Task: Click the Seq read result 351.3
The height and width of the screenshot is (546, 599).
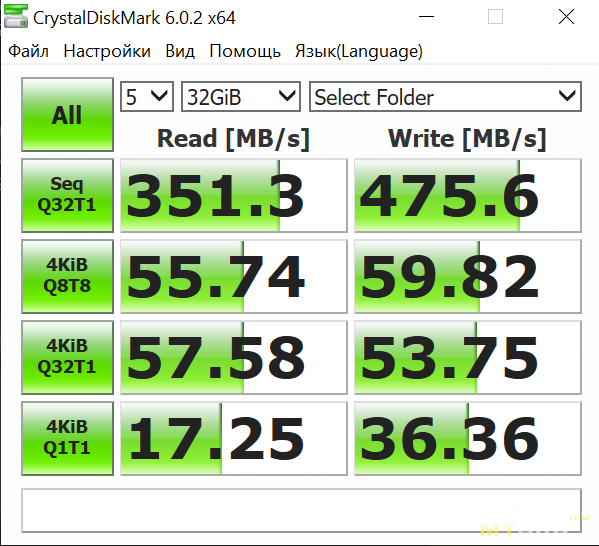Action: click(234, 196)
